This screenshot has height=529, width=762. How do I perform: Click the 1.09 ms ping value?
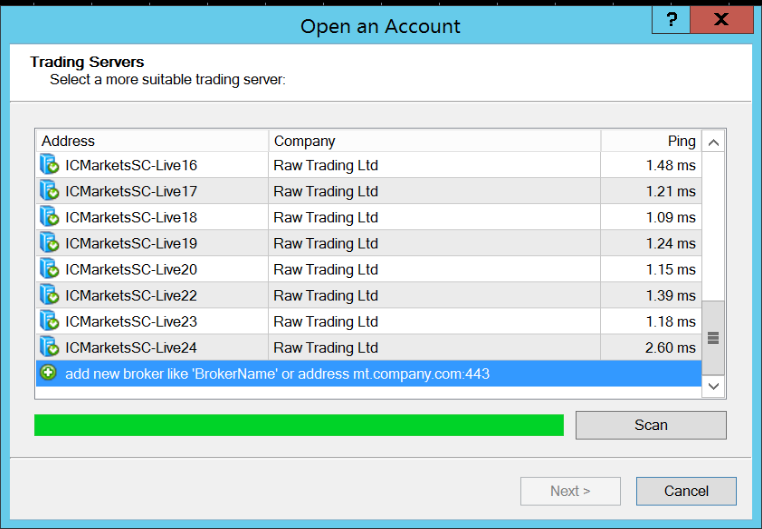[671, 218]
